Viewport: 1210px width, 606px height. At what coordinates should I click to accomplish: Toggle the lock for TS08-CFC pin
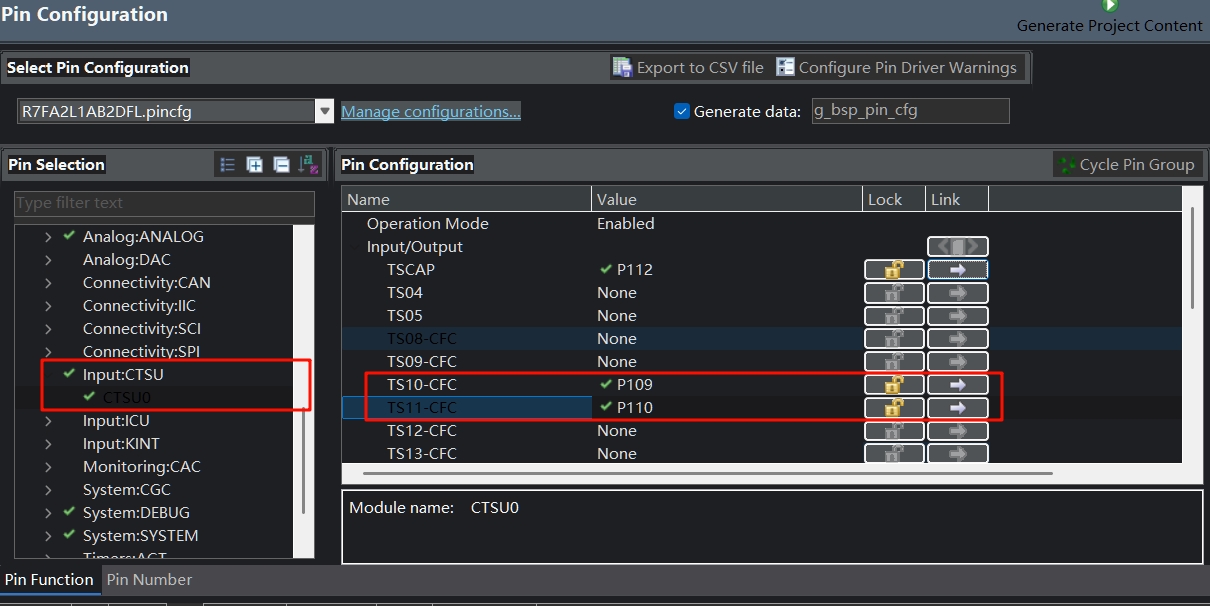tap(894, 339)
